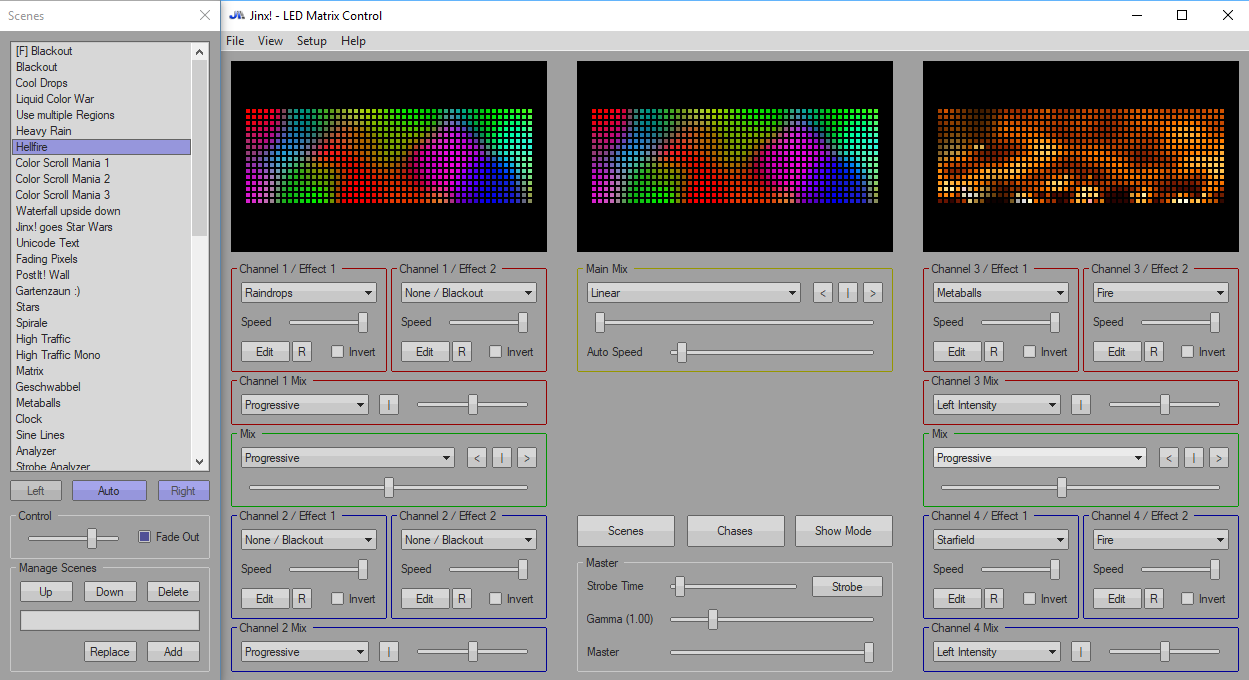
Task: Open the Setup menu
Action: pyautogui.click(x=312, y=41)
